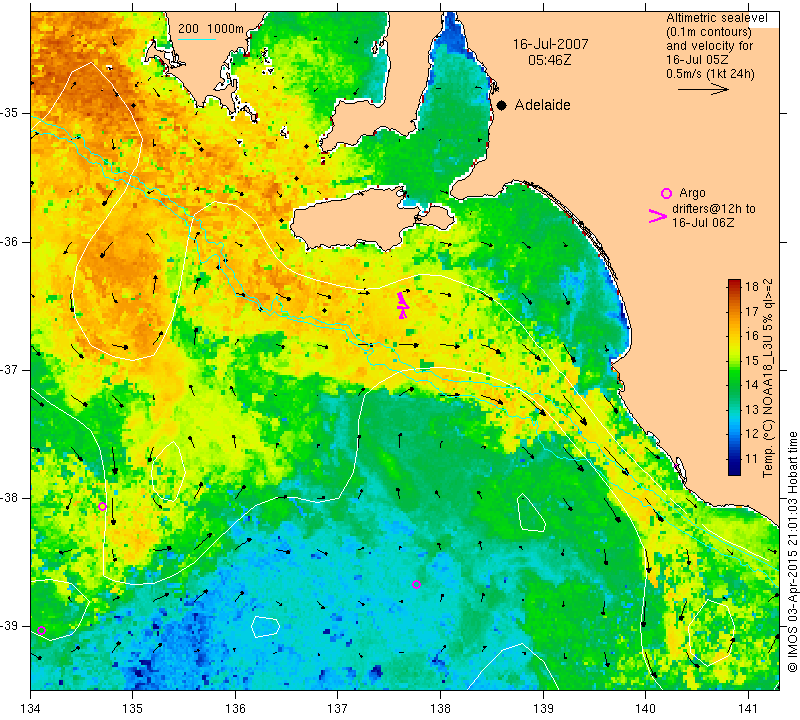Screen dimensions: 800x720
Task: Click the '200 1000m' bathymetry legend text
Action: coord(211,29)
